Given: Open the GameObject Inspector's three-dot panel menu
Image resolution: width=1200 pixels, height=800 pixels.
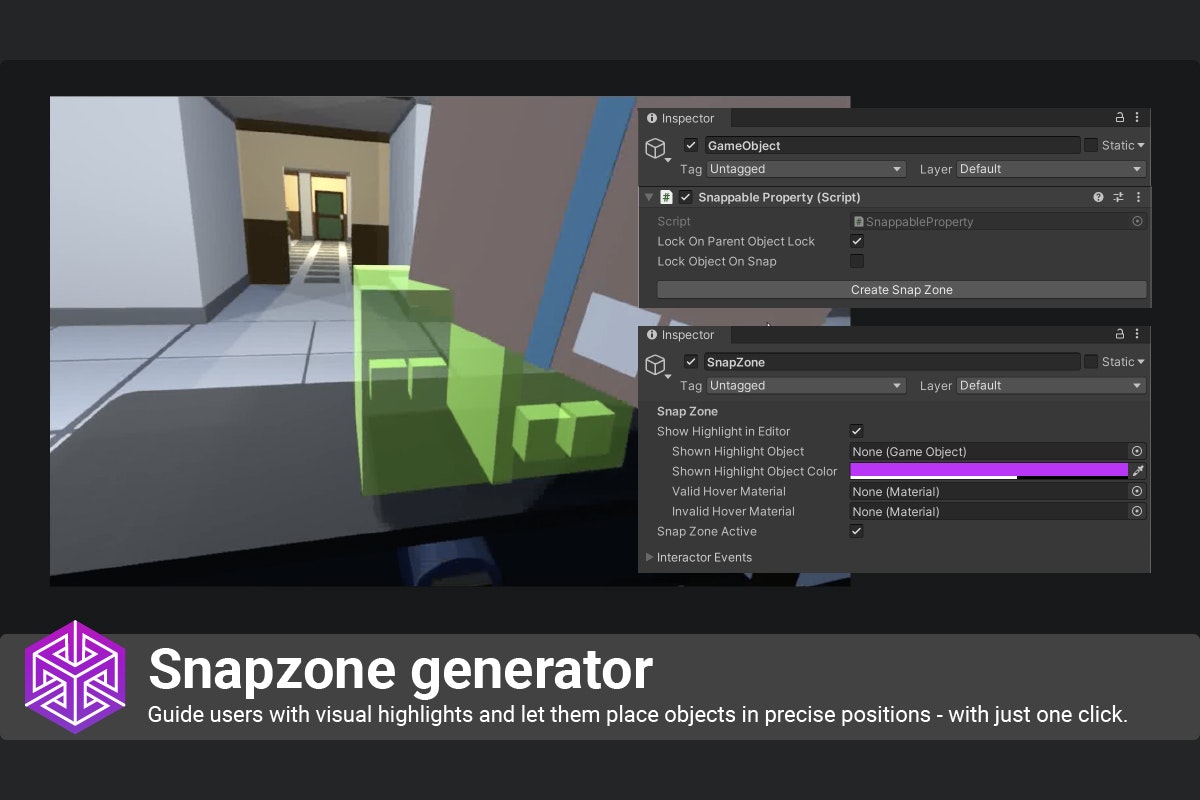Looking at the screenshot, I should (x=1137, y=117).
